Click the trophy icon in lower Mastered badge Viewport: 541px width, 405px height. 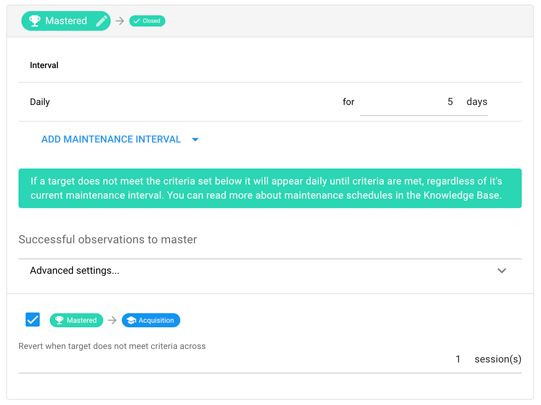tap(59, 320)
